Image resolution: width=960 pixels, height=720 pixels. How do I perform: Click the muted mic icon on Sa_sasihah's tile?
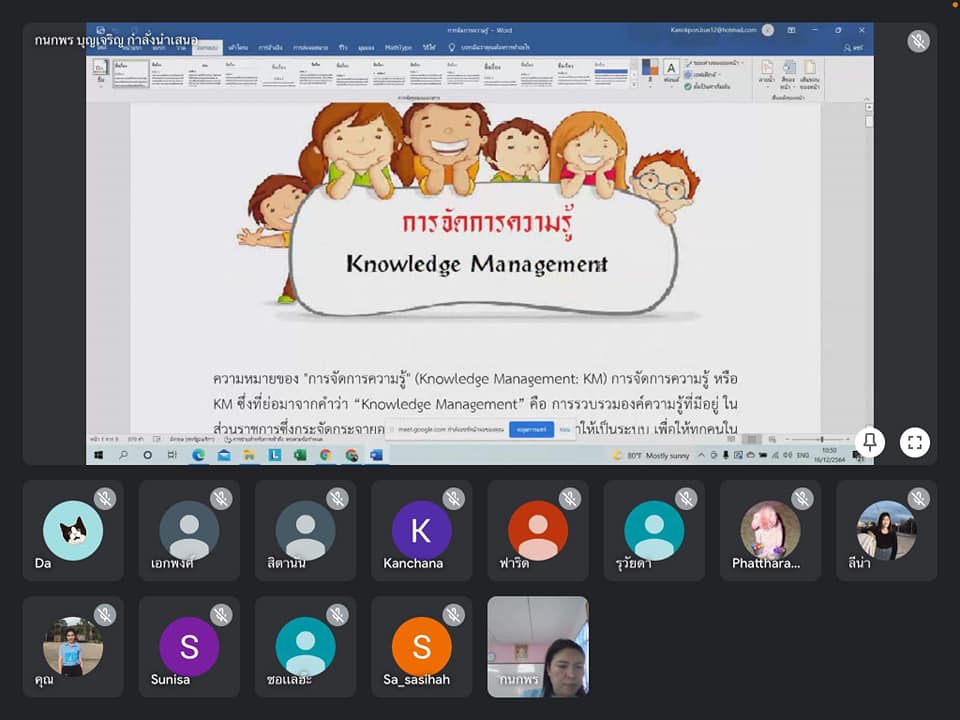454,615
